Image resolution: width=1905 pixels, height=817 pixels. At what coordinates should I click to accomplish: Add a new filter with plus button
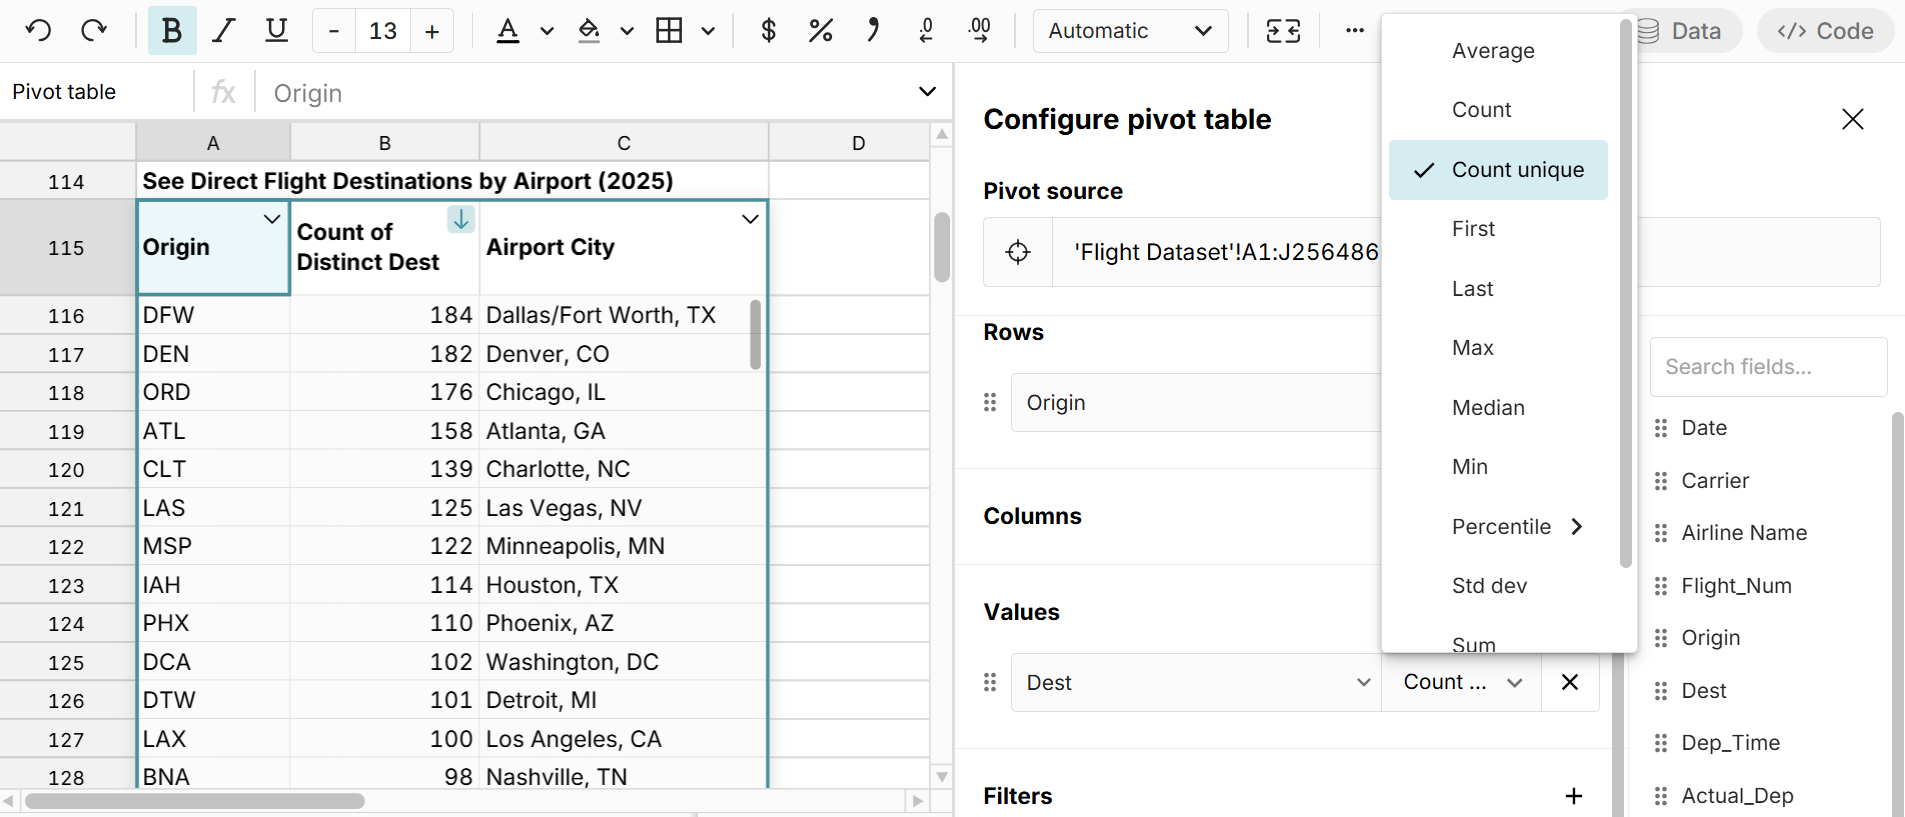(x=1573, y=796)
